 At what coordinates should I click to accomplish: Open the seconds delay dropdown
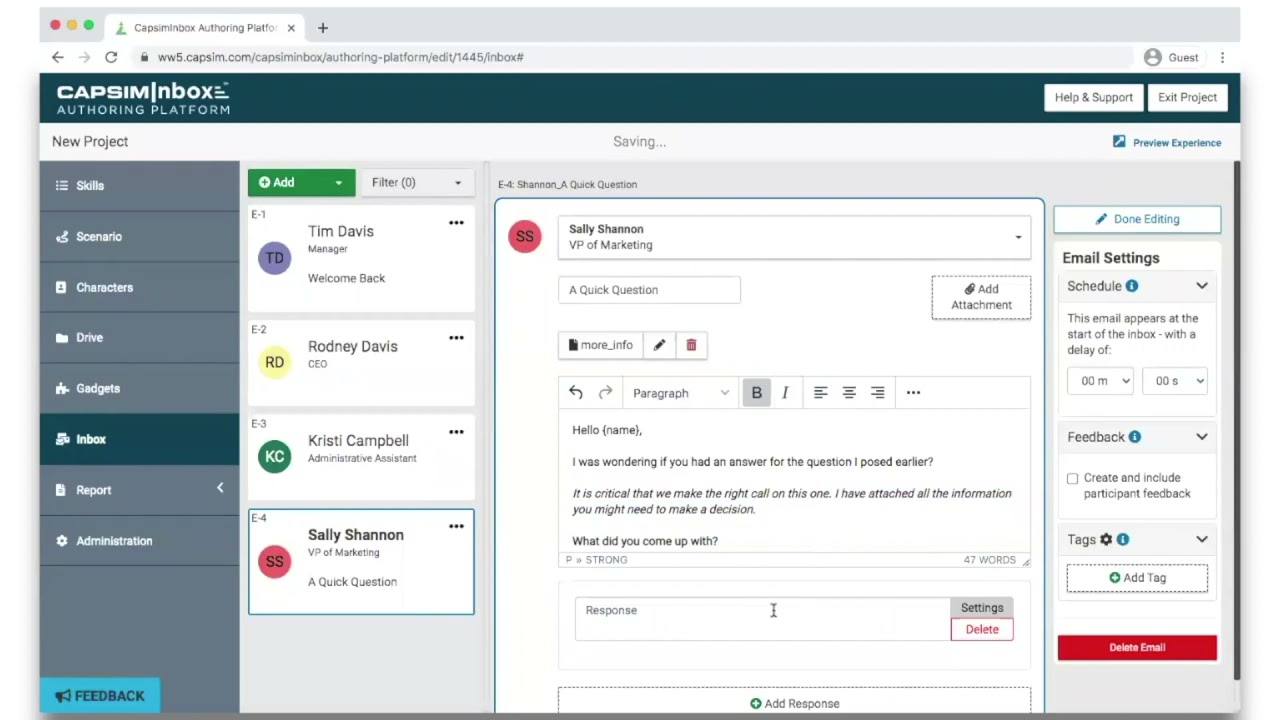click(x=1174, y=381)
